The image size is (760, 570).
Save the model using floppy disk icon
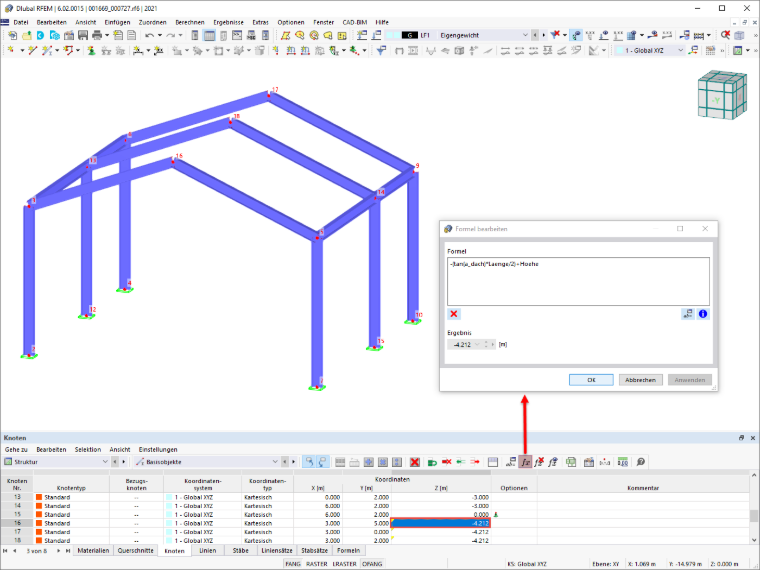tap(83, 35)
